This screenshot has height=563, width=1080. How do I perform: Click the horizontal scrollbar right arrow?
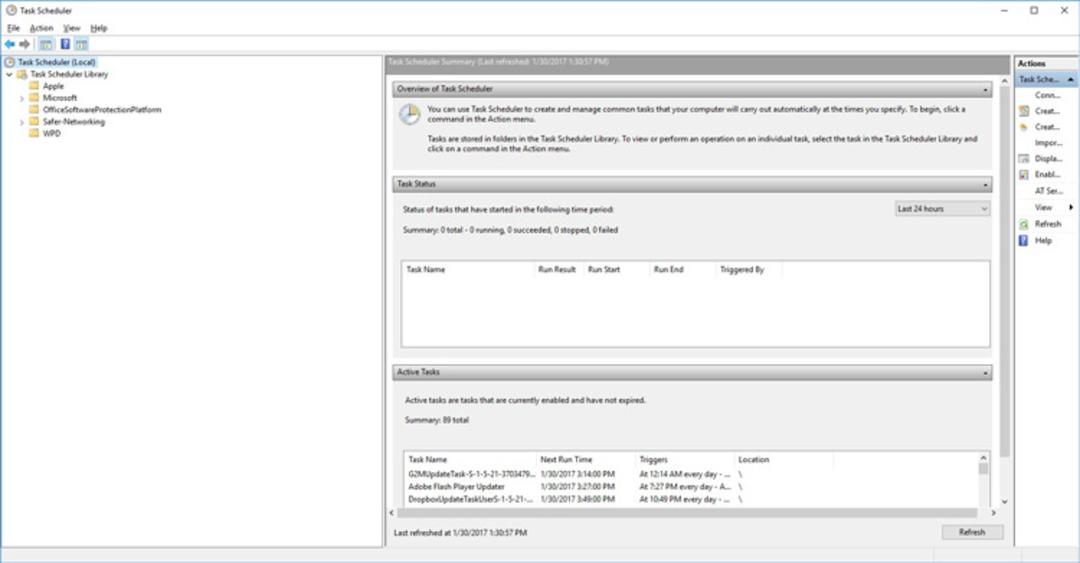click(x=993, y=513)
